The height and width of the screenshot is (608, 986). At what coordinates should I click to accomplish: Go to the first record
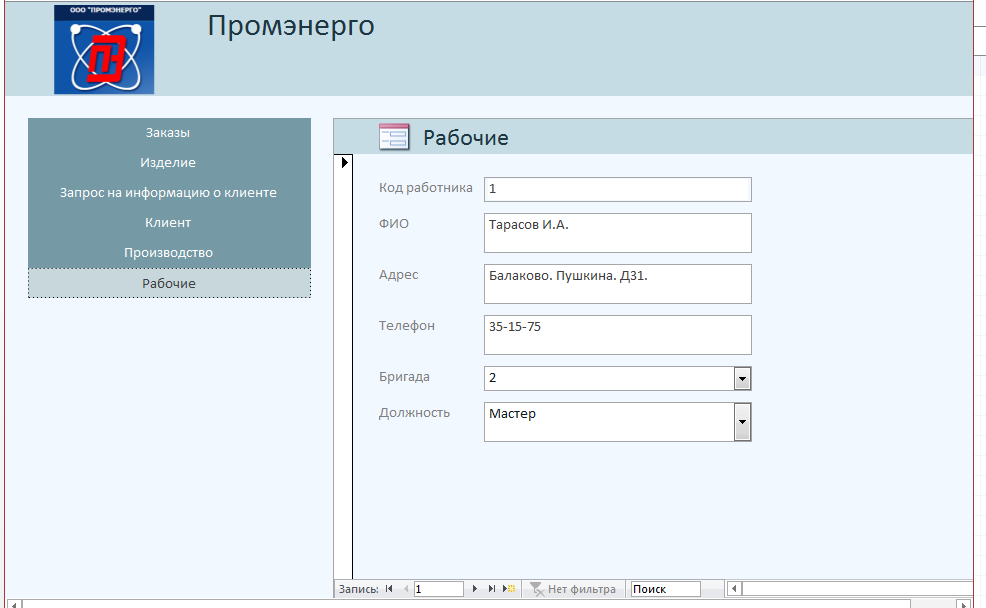tap(389, 590)
